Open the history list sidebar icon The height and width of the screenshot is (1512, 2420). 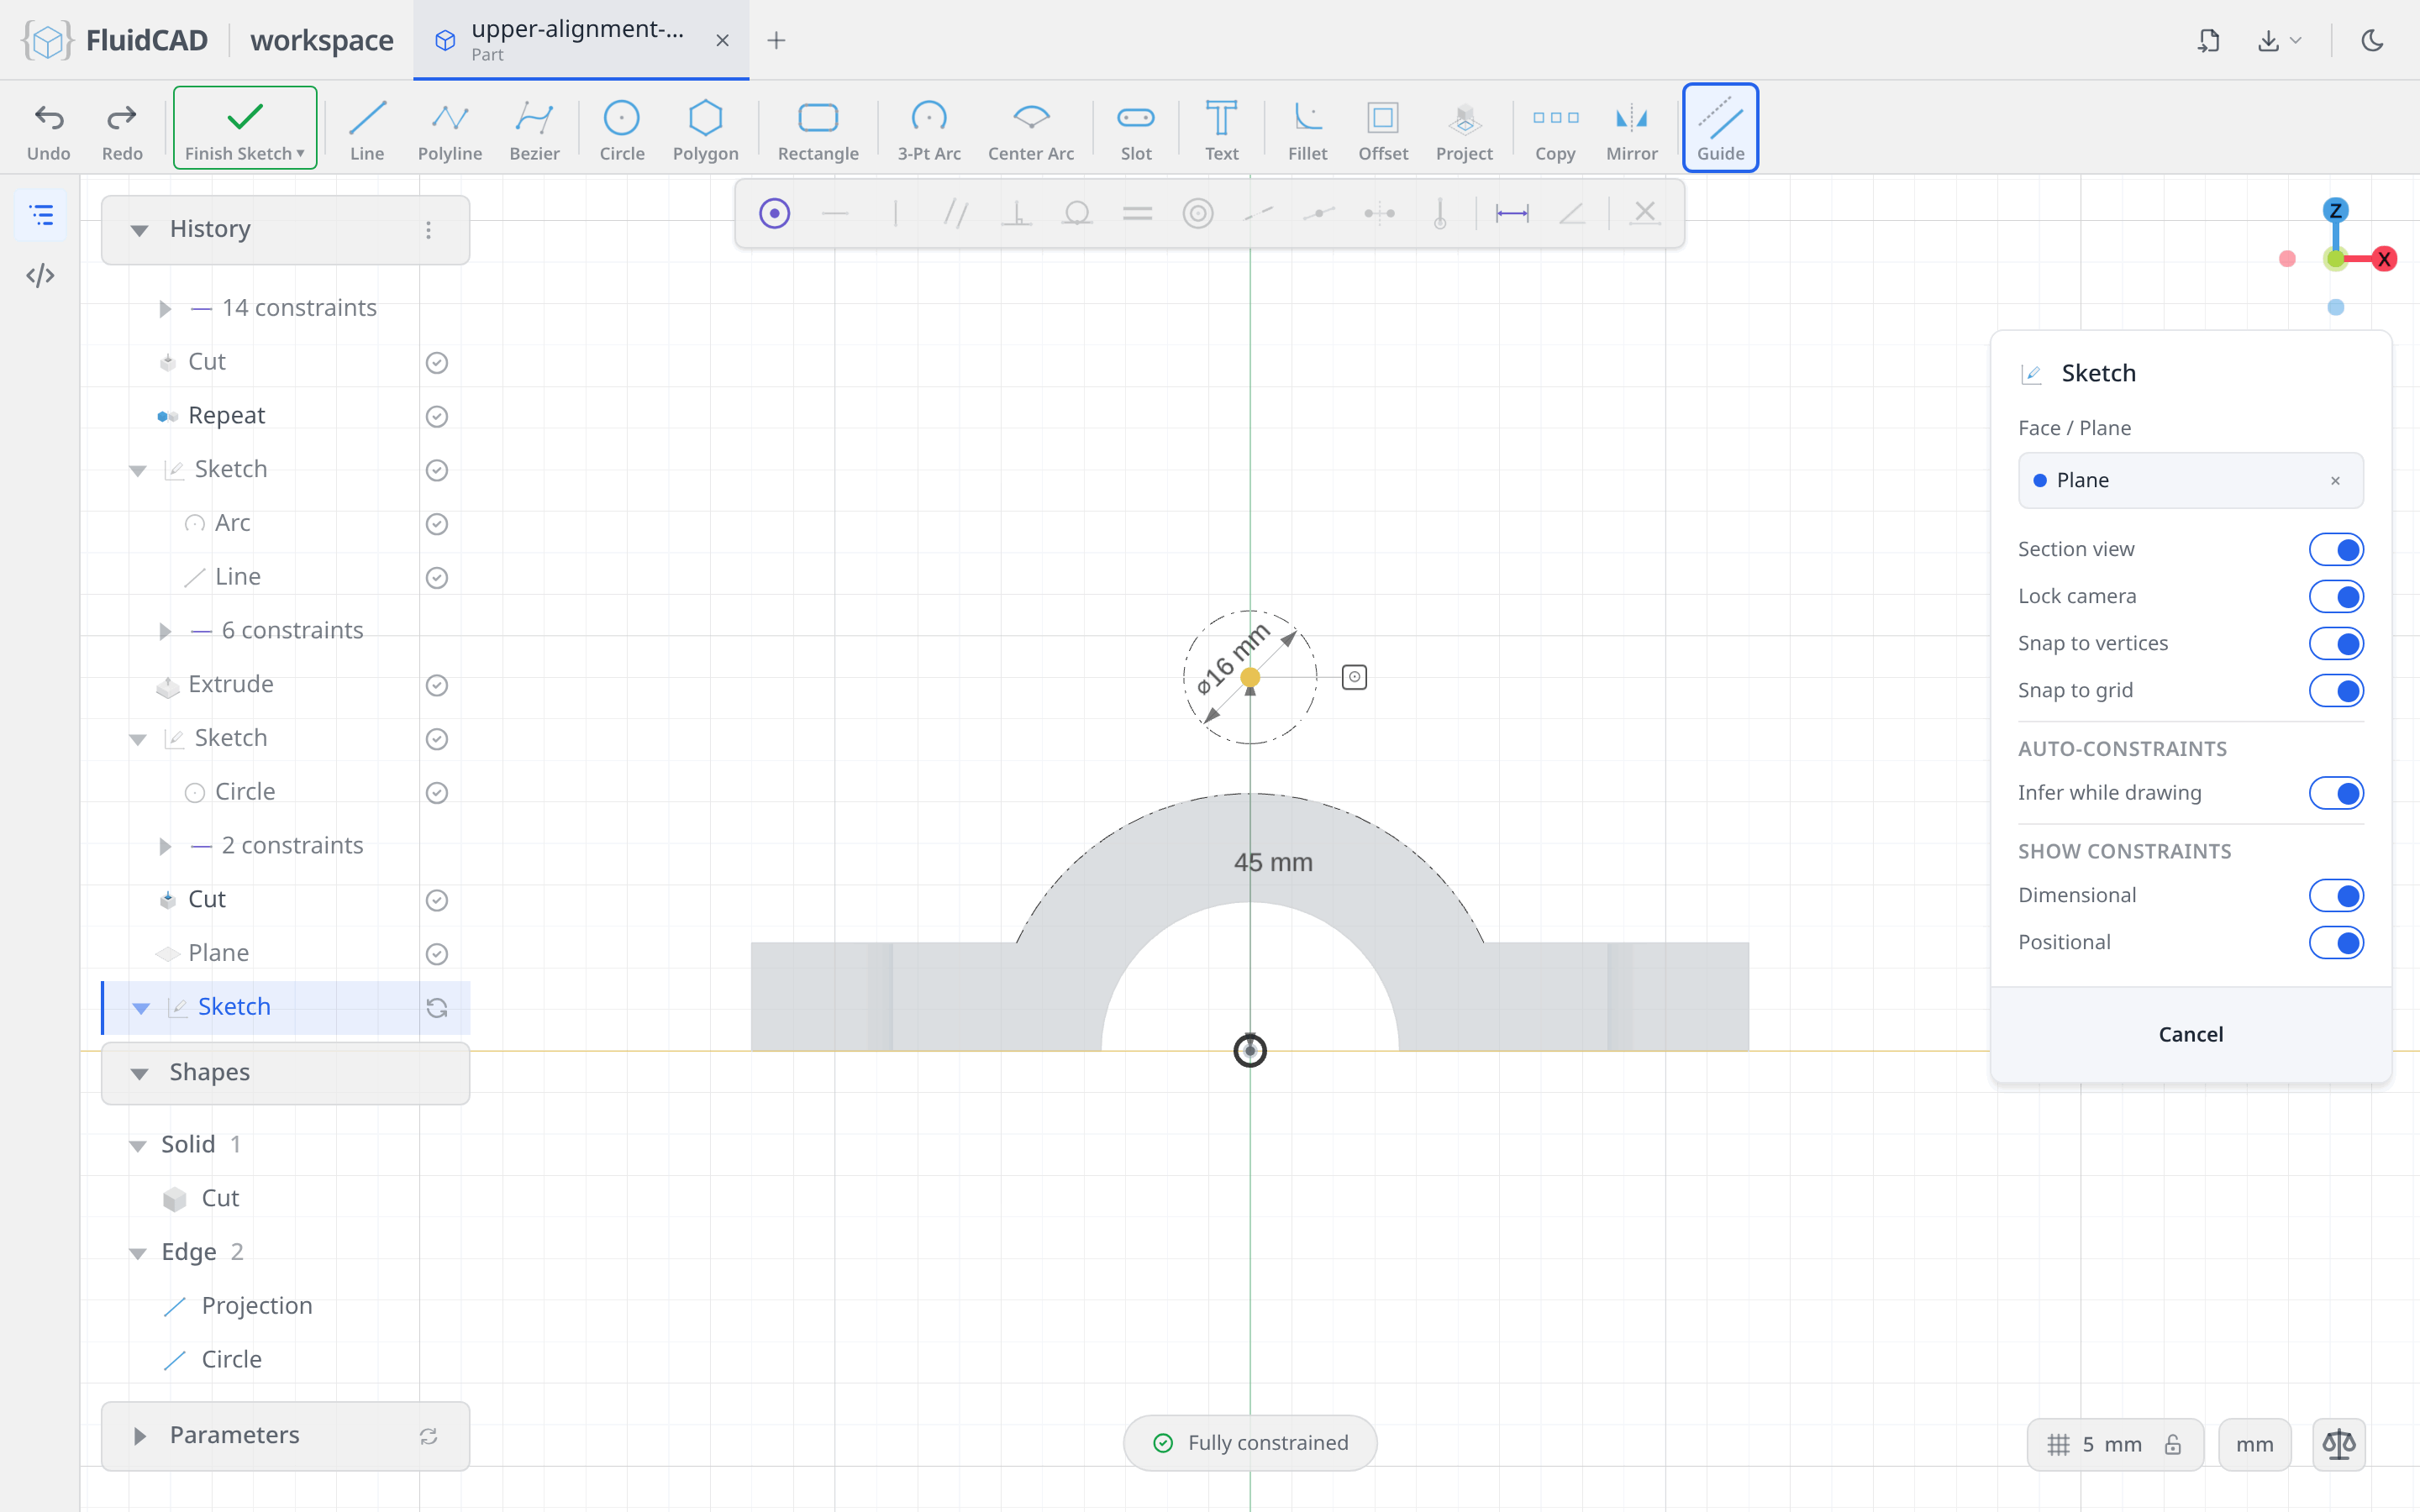(41, 215)
